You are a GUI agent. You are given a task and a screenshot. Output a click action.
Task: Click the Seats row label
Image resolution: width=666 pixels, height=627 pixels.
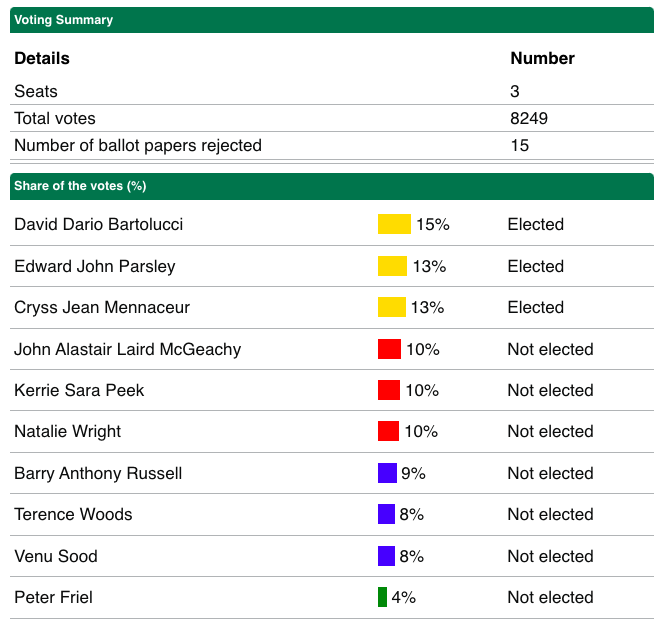[36, 91]
